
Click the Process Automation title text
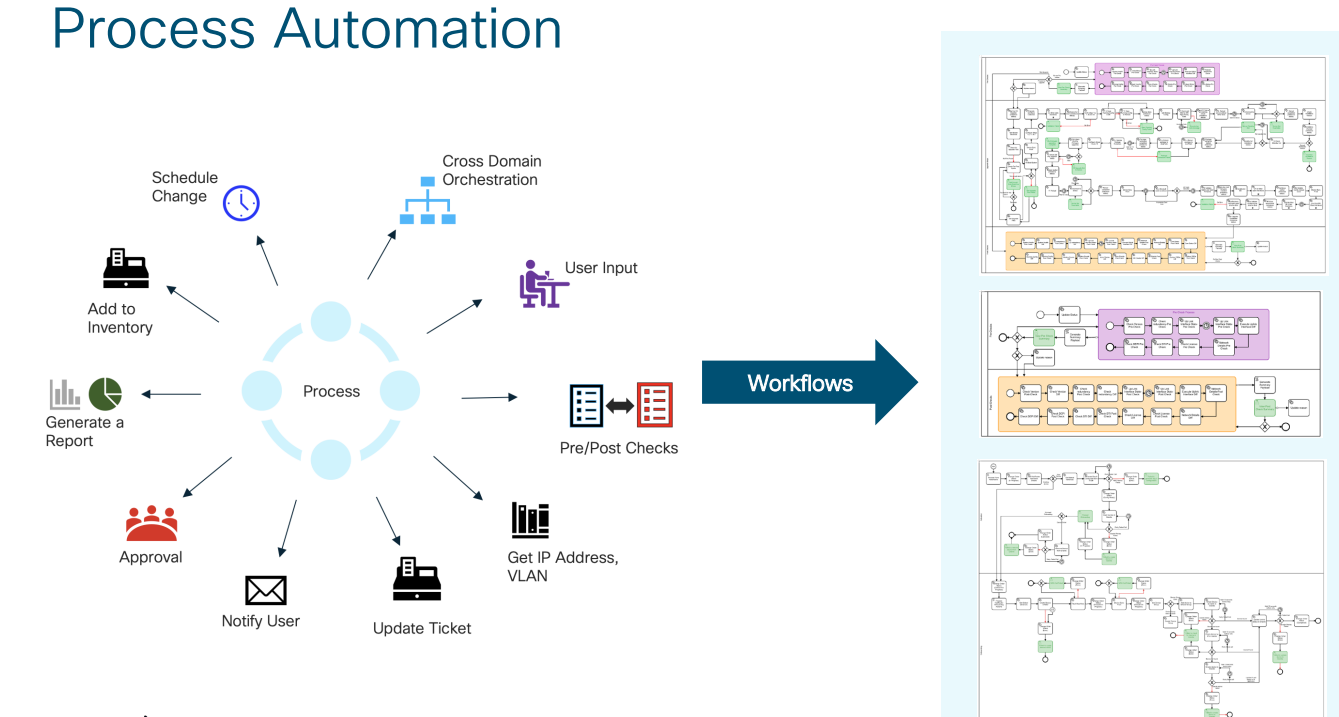tap(306, 28)
